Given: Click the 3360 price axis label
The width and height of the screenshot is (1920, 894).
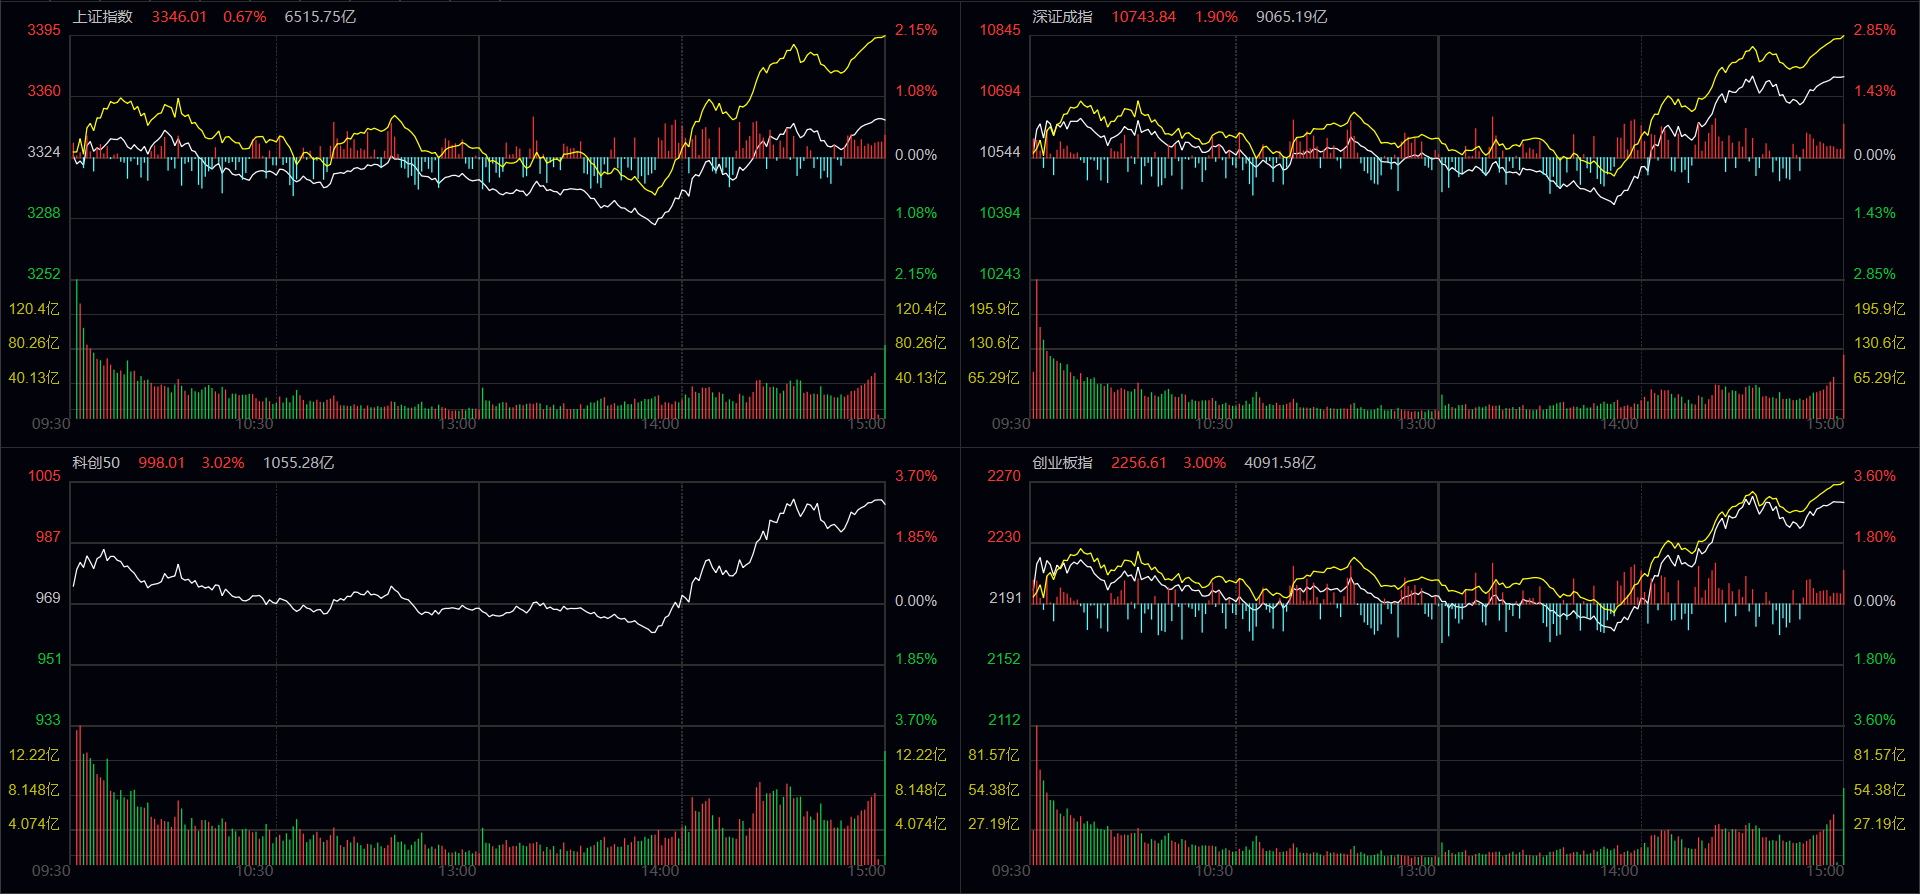Looking at the screenshot, I should 44,91.
